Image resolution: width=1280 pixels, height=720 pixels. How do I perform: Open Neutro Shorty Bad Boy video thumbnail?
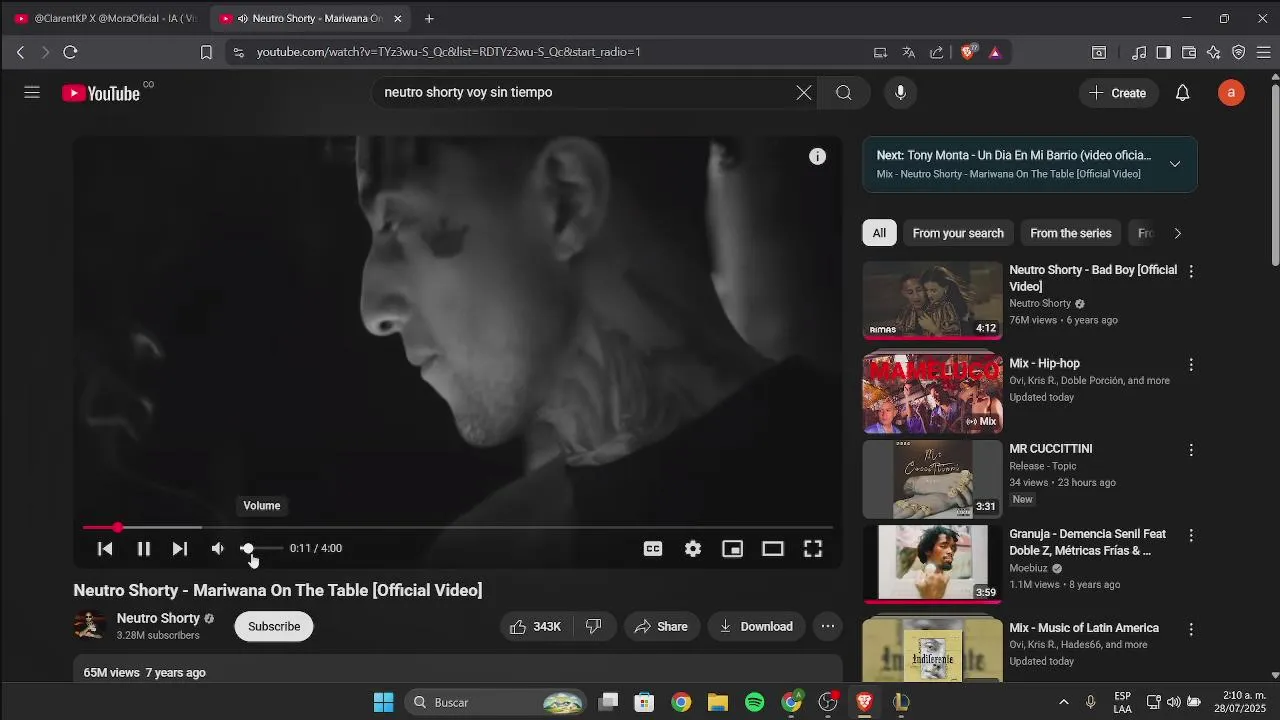[932, 300]
